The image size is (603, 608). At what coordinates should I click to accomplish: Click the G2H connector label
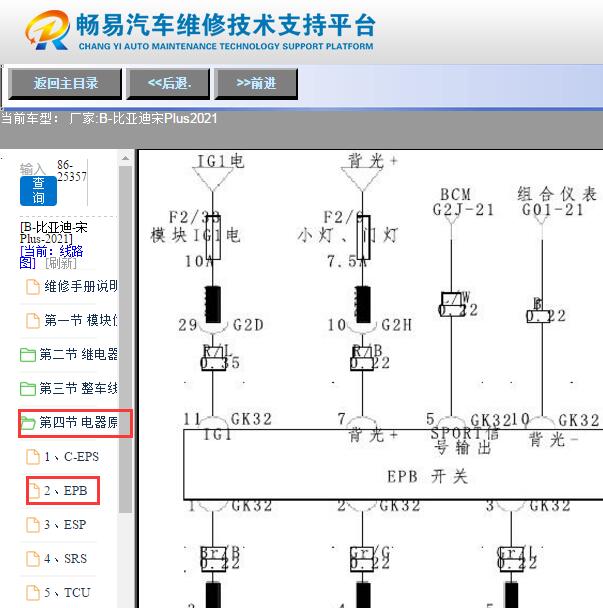(396, 325)
